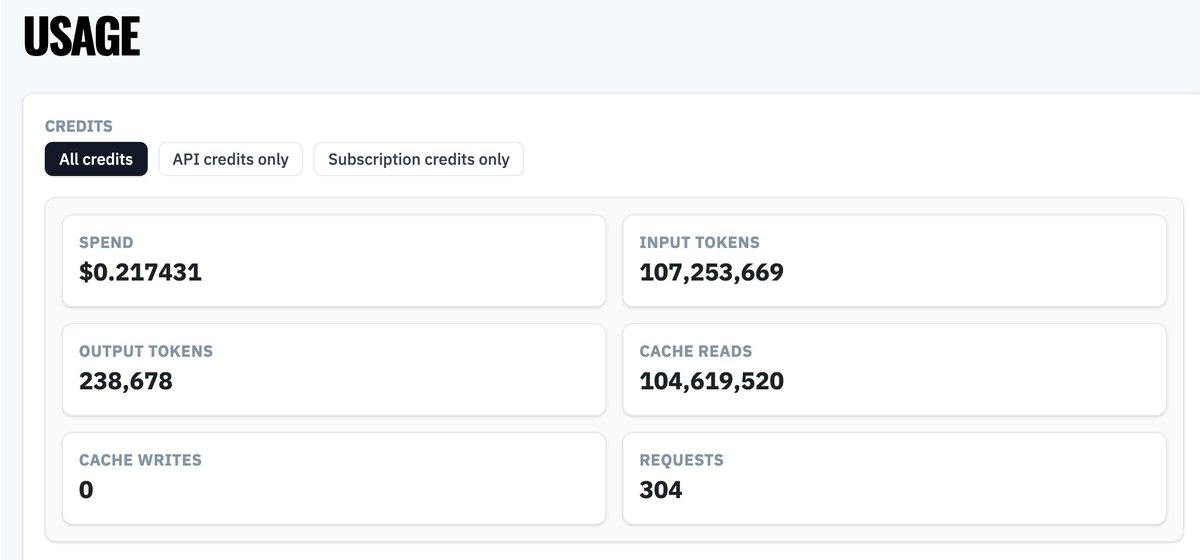The height and width of the screenshot is (560, 1200).
Task: Click the CREDITS section label
Action: [79, 126]
